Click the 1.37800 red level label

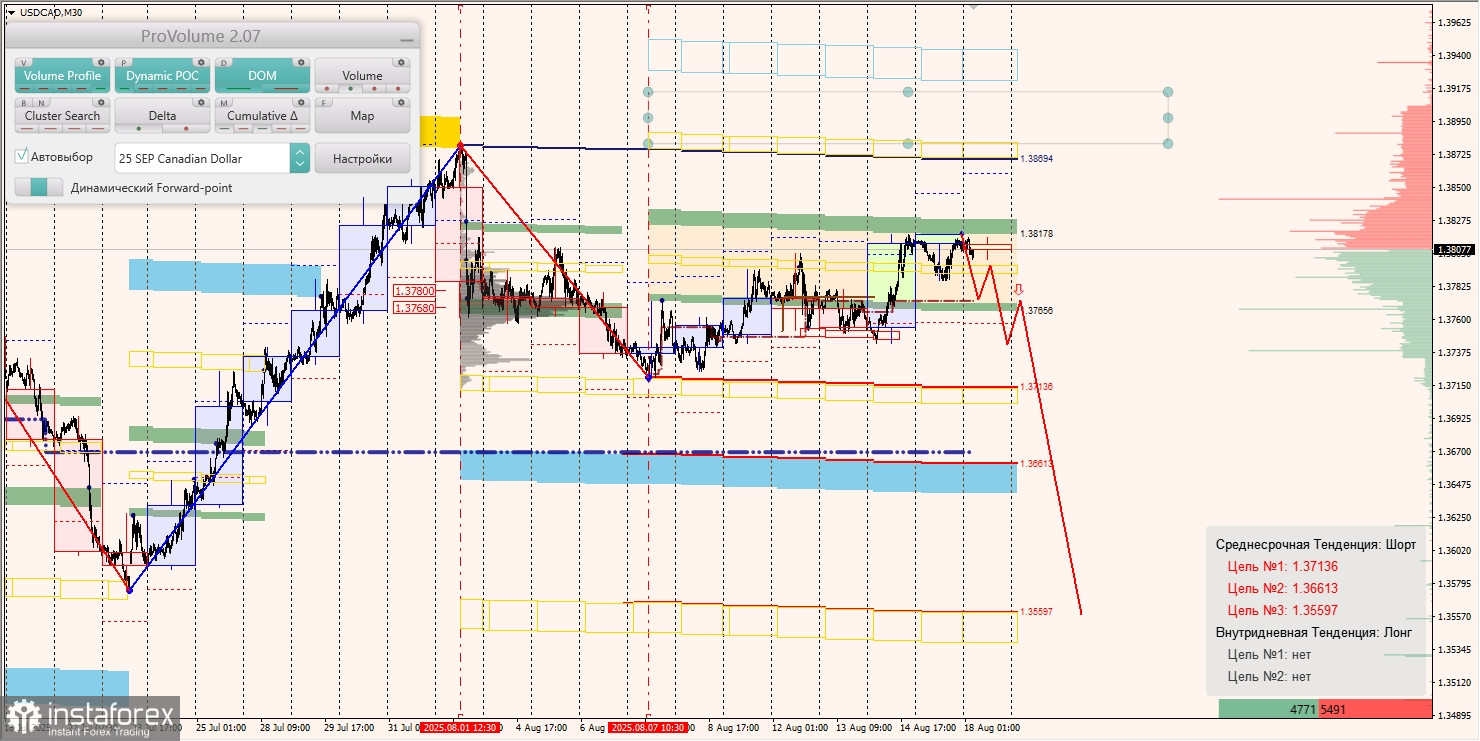point(415,291)
